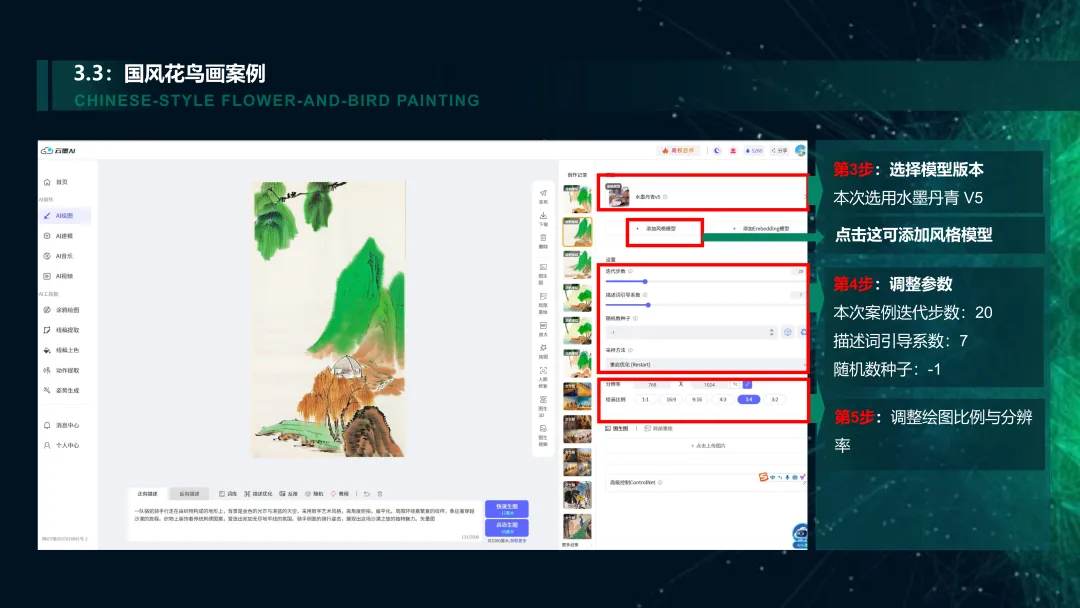Click the 快速生图 button

(x=506, y=509)
